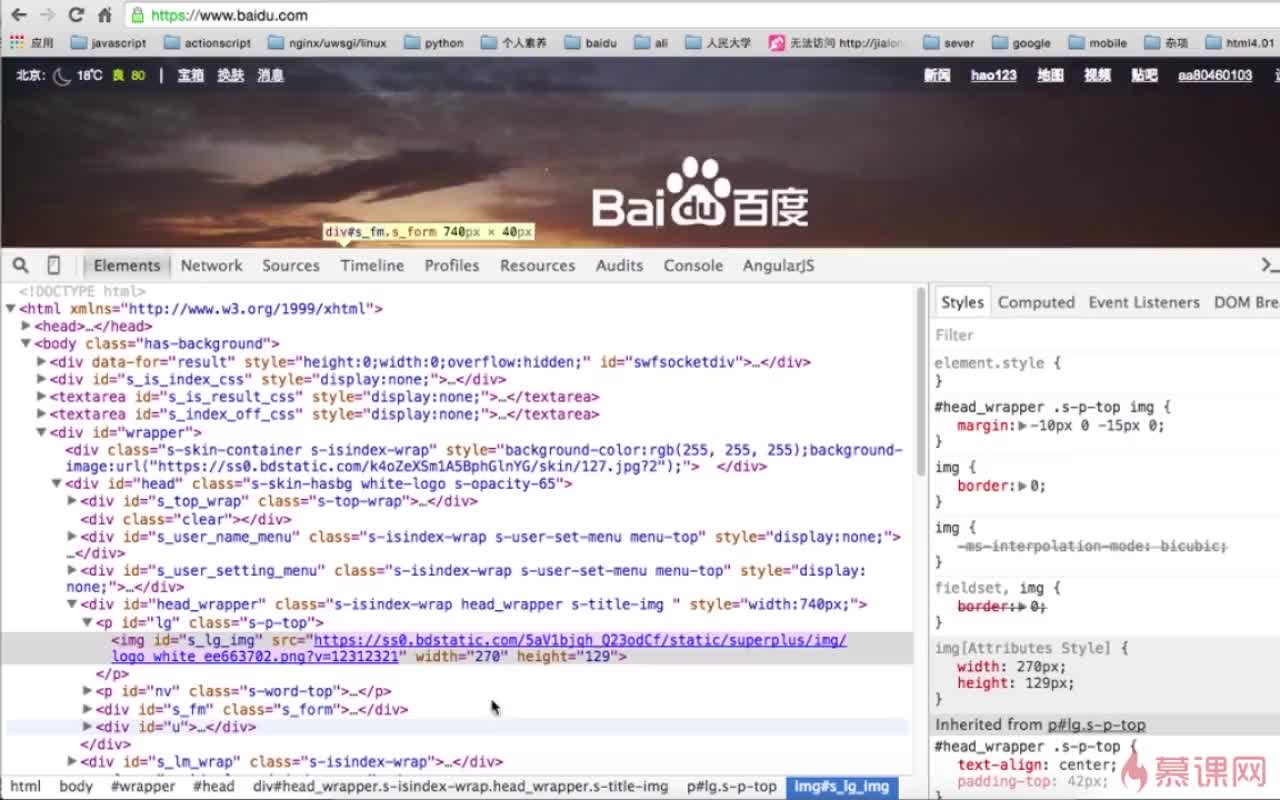
Task: Show the Computed styles tab
Action: 1036,302
